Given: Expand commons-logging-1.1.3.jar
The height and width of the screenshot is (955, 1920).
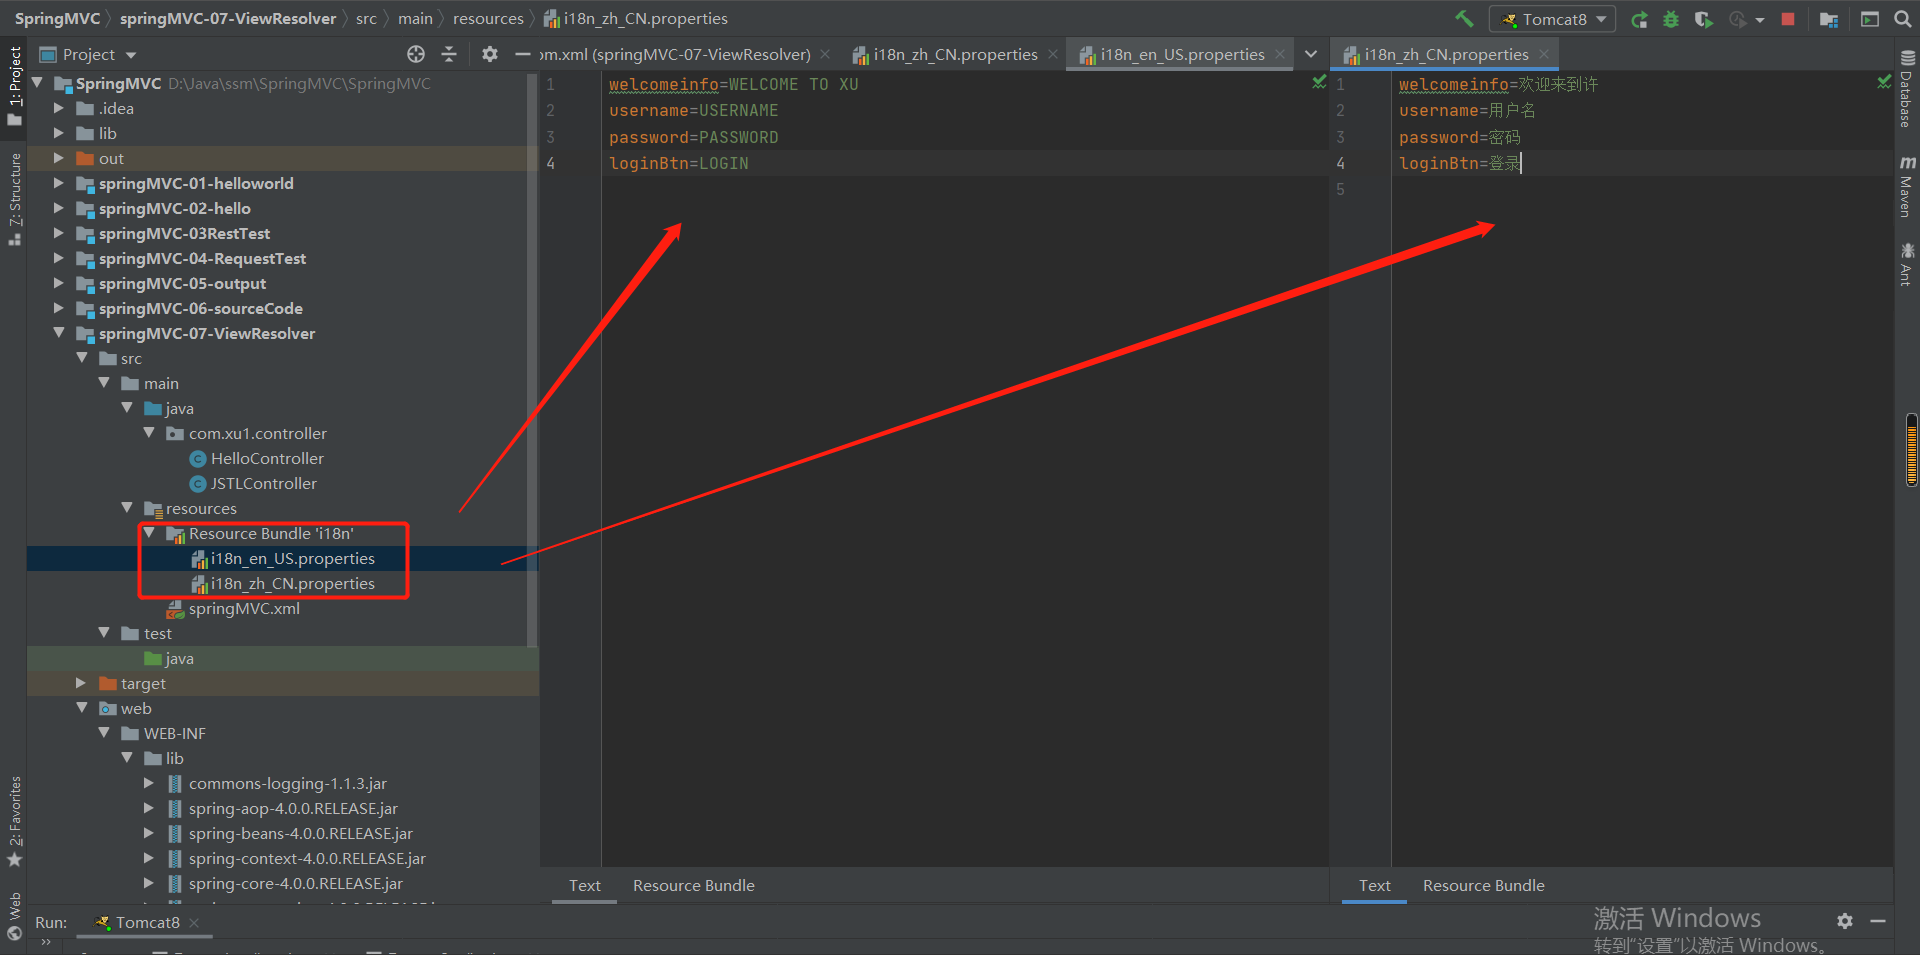Looking at the screenshot, I should (149, 783).
